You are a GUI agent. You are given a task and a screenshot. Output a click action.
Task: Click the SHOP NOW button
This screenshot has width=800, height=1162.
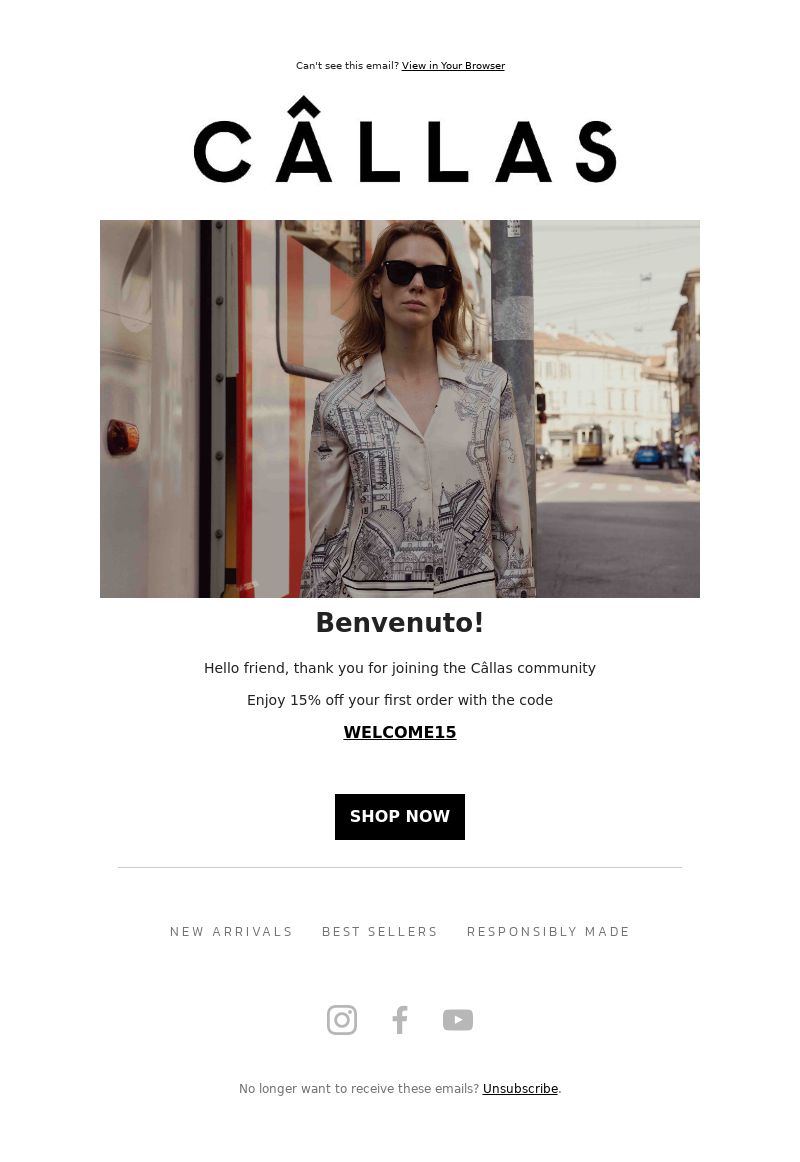(400, 817)
